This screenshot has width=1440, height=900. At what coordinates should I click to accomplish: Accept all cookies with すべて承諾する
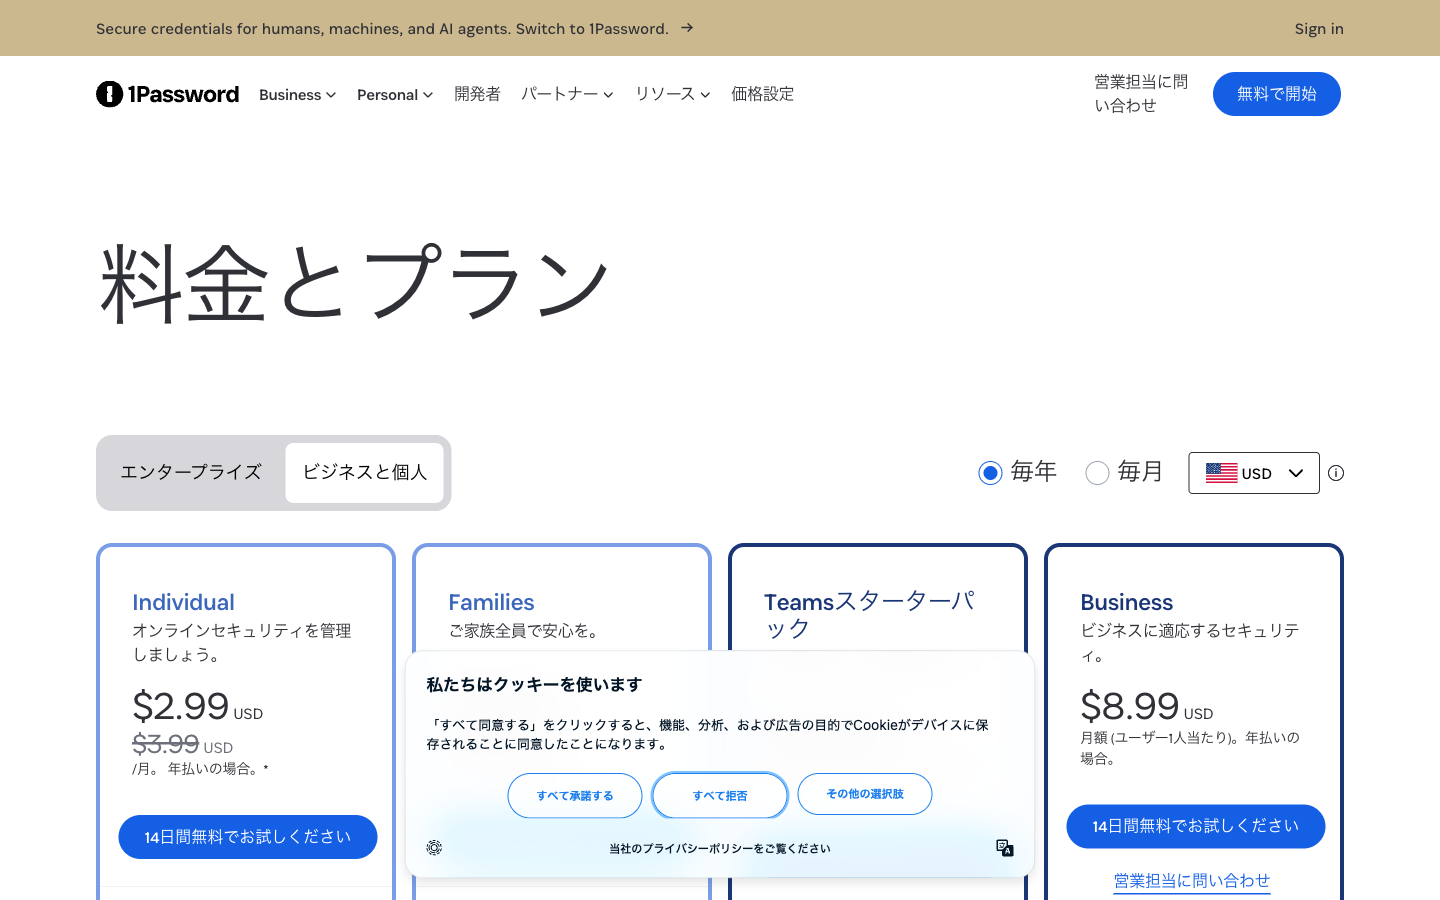[x=575, y=796]
